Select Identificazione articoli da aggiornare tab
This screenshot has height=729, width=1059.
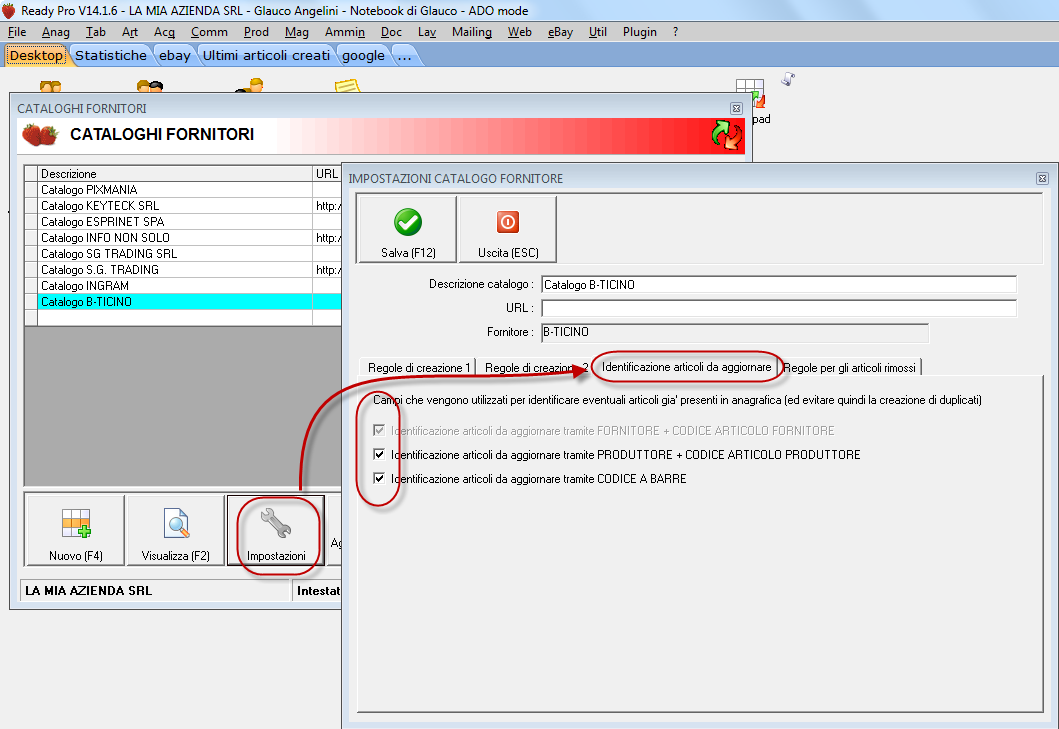(686, 367)
